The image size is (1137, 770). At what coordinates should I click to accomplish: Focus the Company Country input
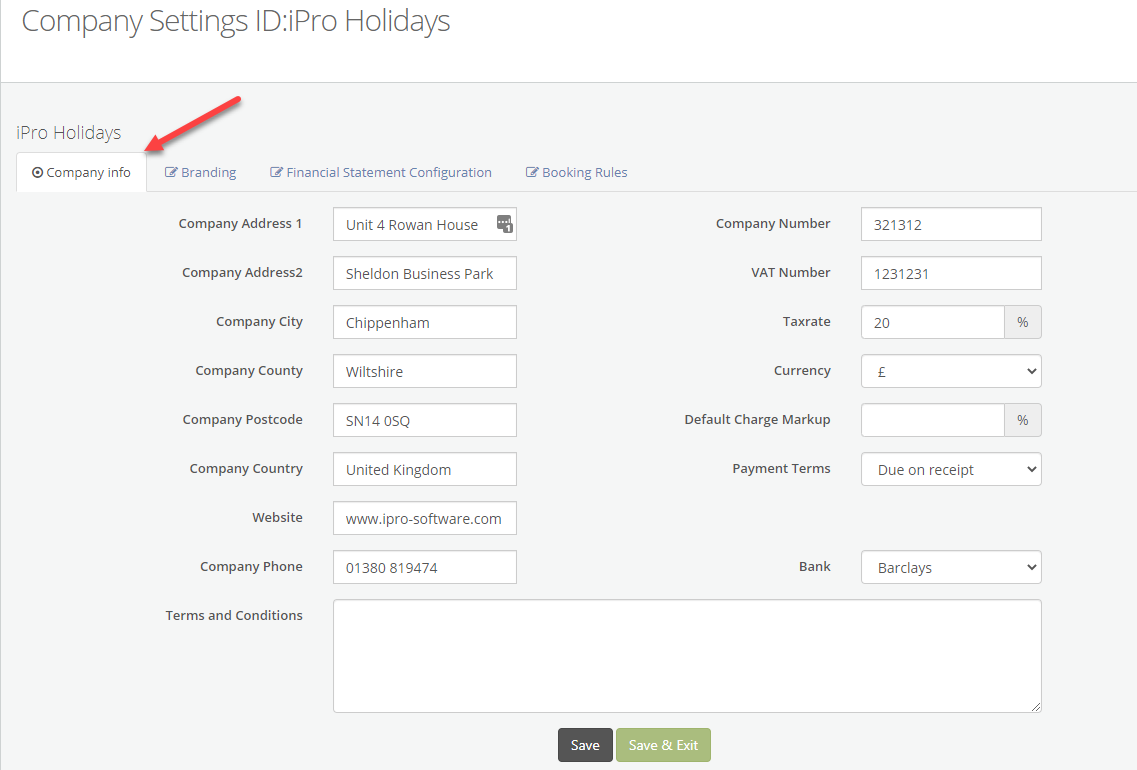coord(425,469)
